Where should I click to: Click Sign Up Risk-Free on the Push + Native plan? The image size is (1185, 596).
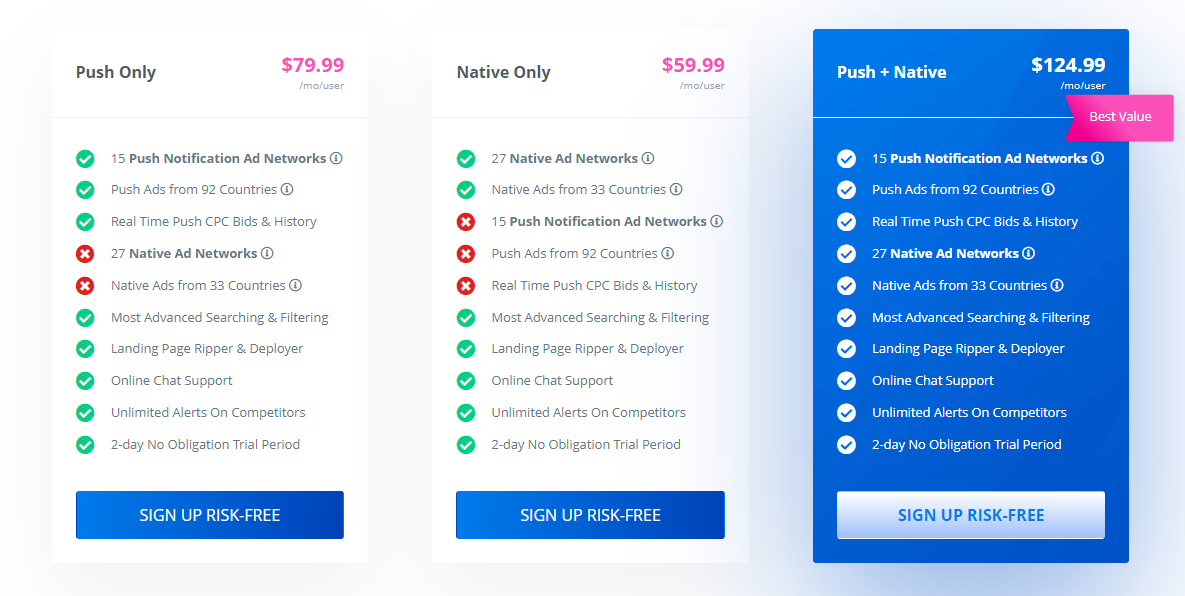970,515
